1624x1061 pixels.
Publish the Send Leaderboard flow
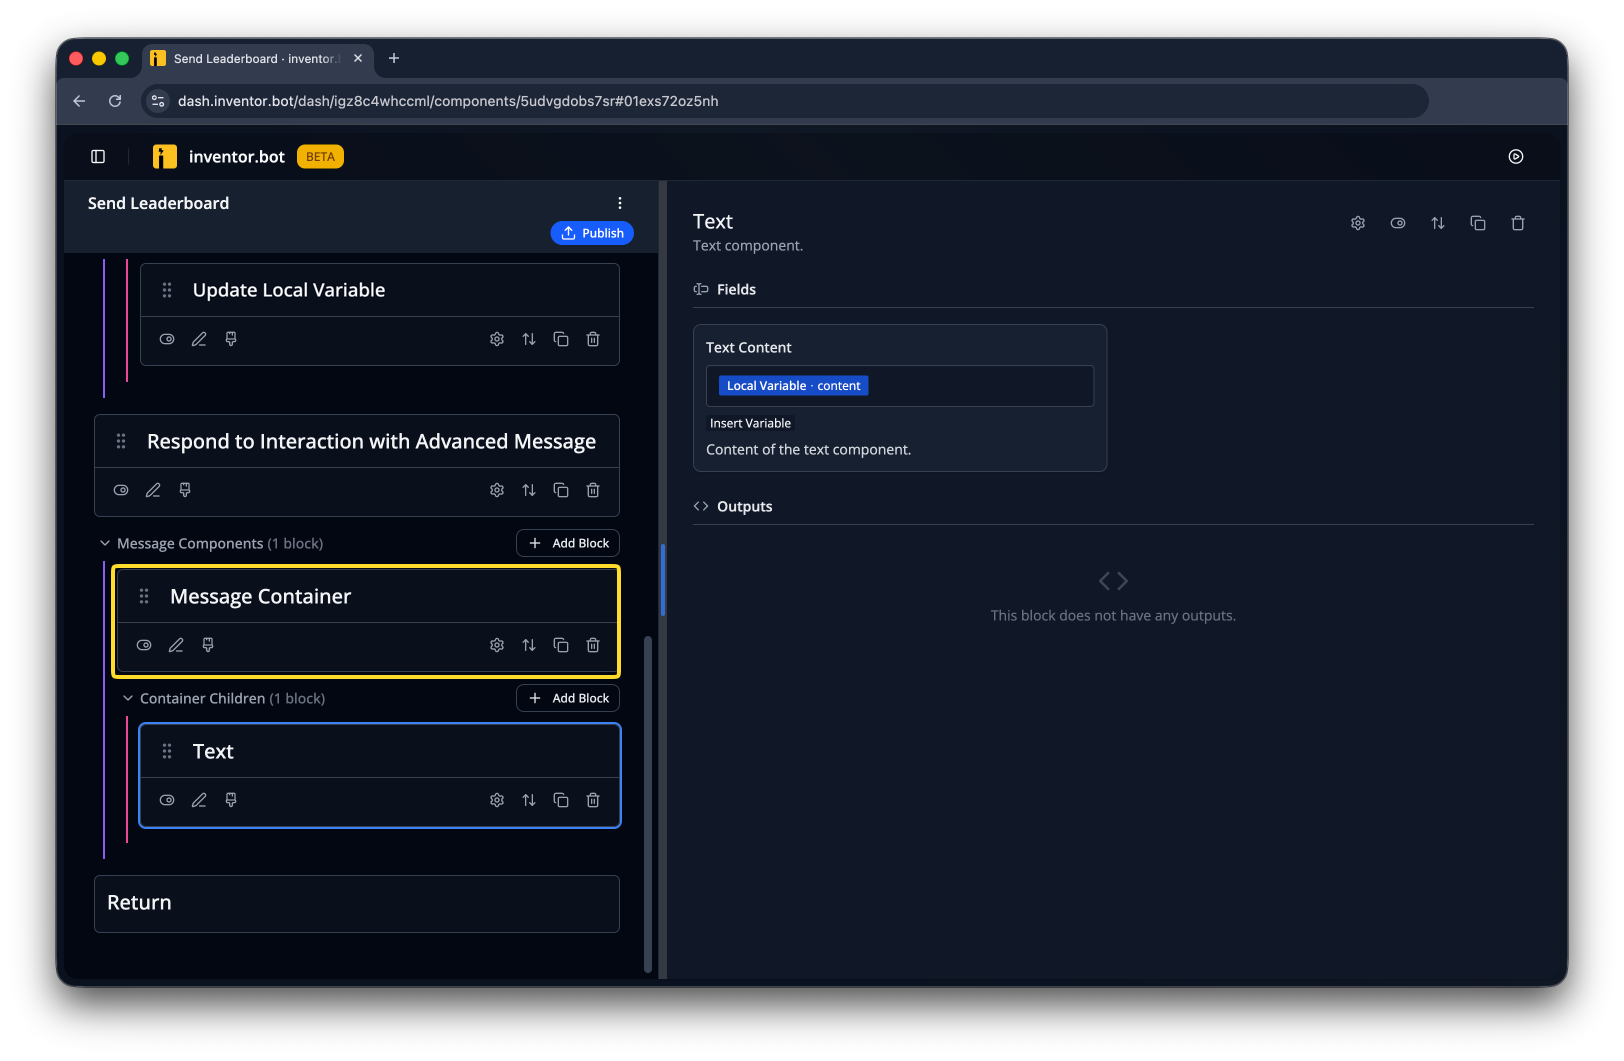pos(592,233)
